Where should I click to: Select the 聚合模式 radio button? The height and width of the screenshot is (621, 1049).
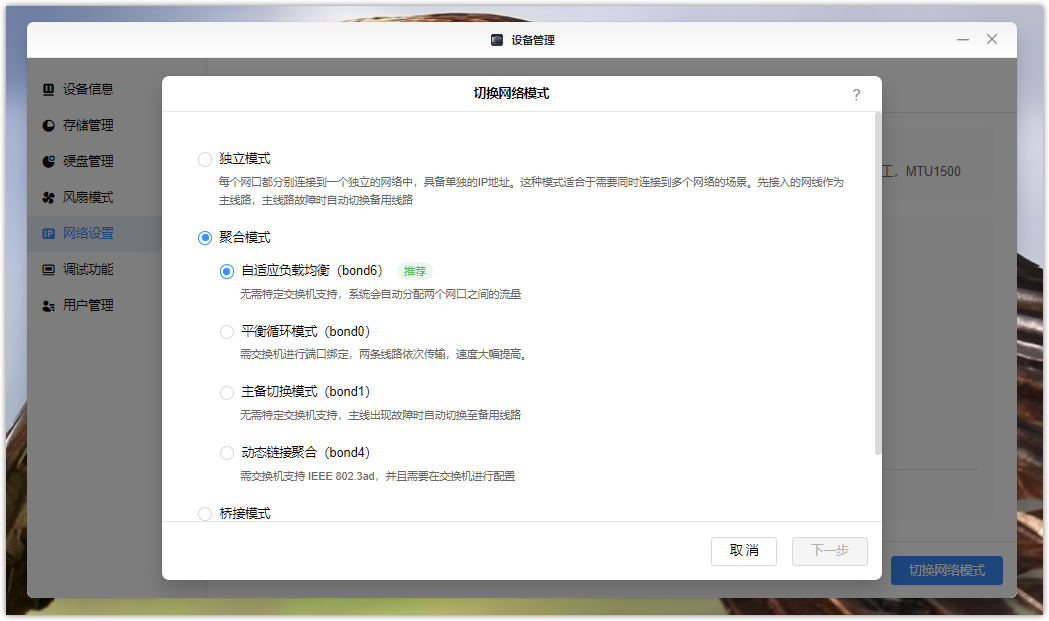205,238
